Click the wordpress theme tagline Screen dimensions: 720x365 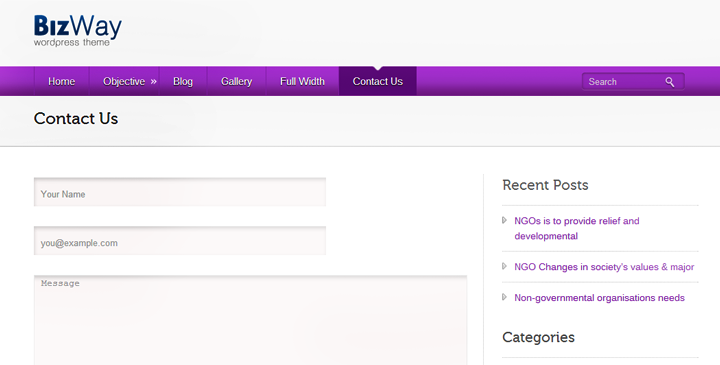click(72, 42)
